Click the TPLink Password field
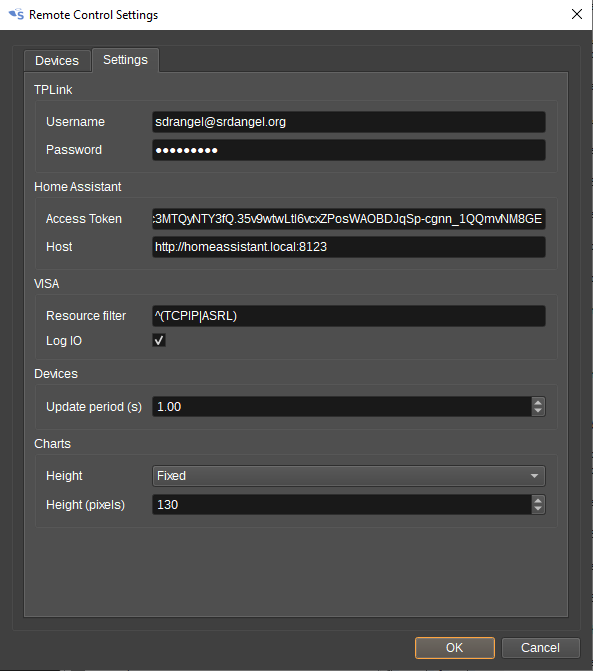This screenshot has height=671, width=593. [x=349, y=150]
